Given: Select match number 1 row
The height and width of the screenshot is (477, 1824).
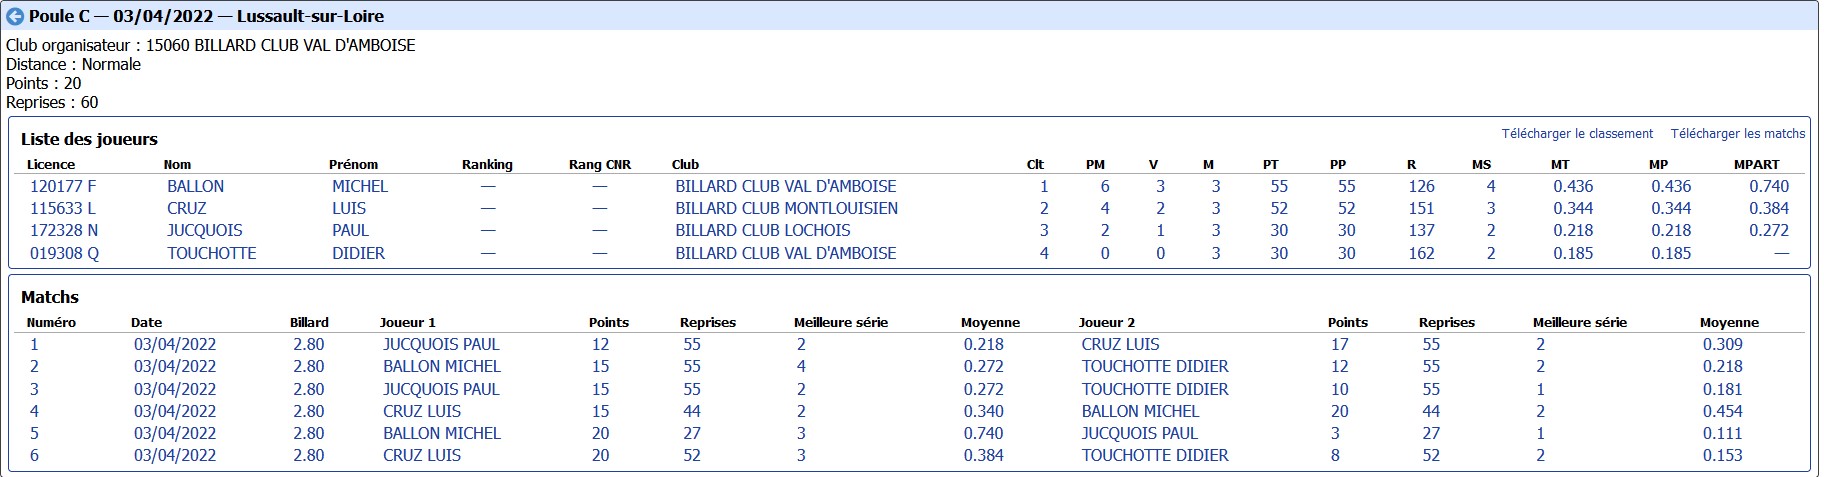Looking at the screenshot, I should 34,345.
